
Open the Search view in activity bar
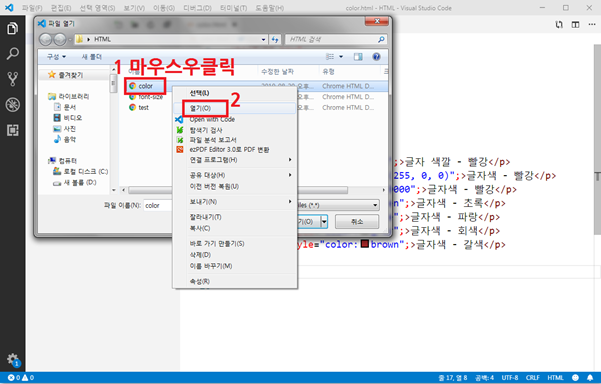12,54
